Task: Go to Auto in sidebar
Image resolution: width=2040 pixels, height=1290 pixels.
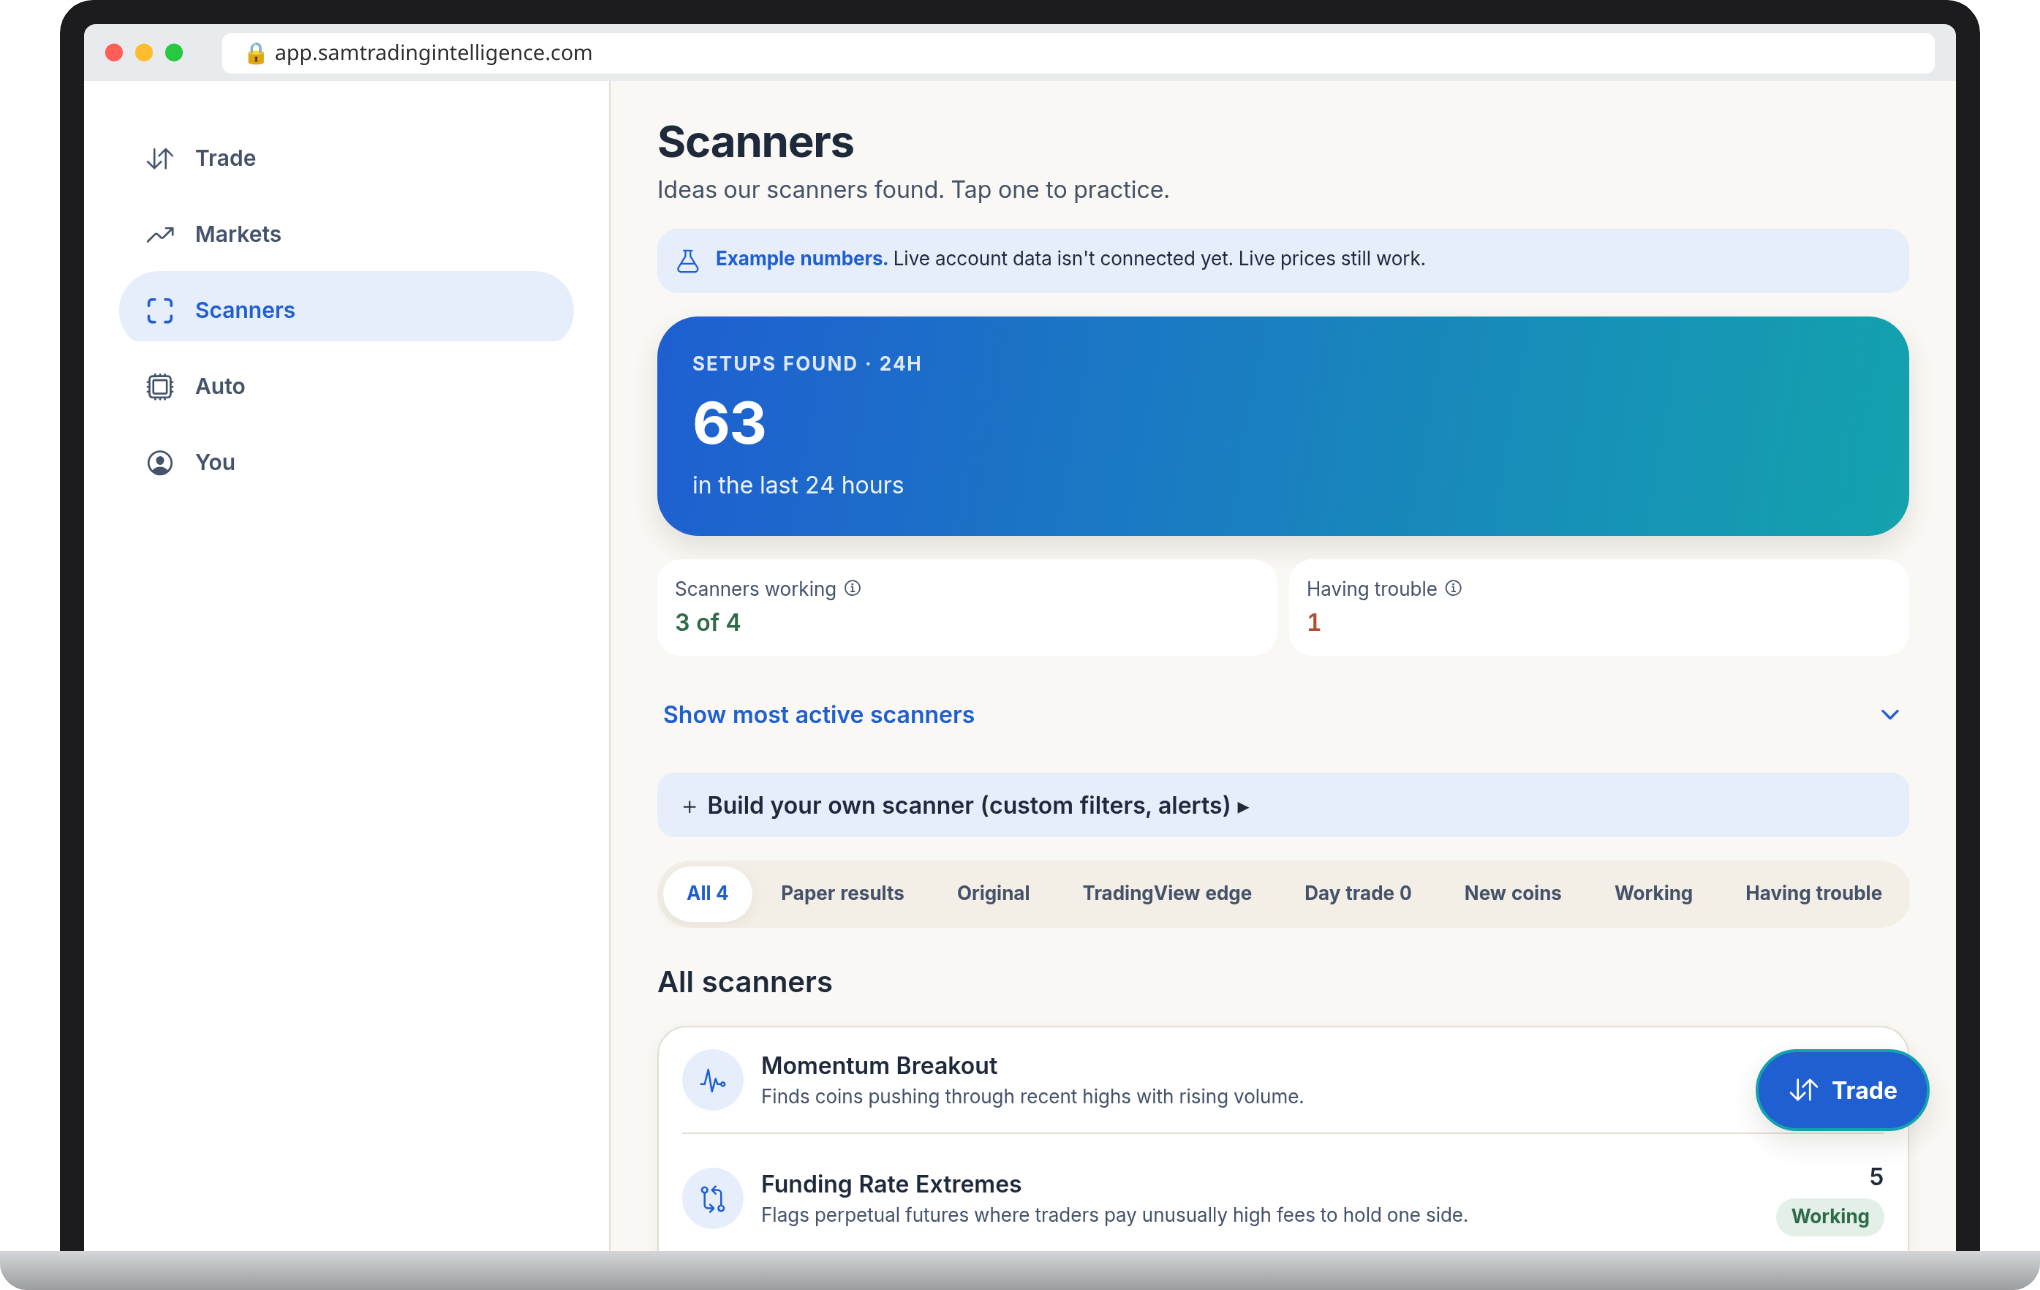Action: pos(346,386)
